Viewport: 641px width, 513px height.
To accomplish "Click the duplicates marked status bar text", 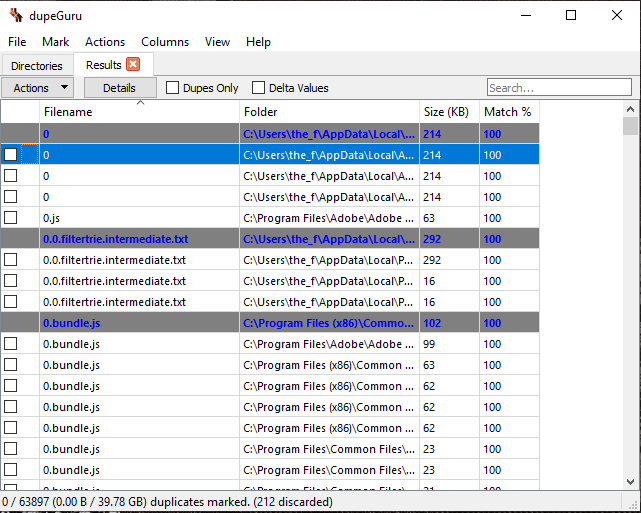I will click(x=167, y=502).
